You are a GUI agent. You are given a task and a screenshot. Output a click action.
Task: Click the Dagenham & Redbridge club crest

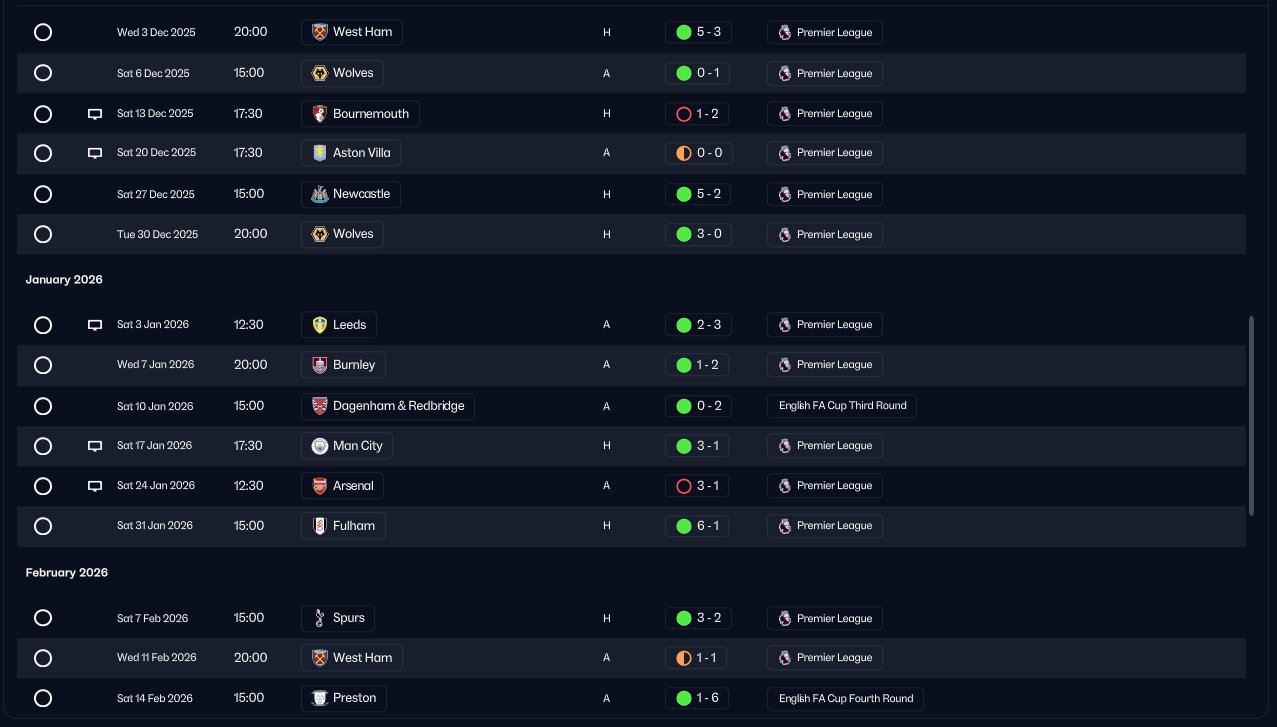tap(319, 406)
